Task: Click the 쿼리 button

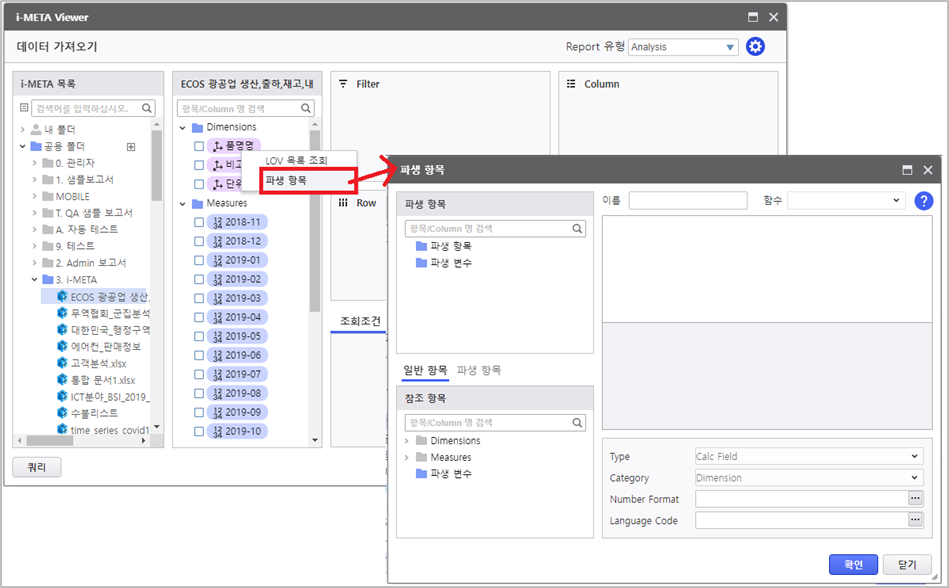Action: [x=36, y=467]
